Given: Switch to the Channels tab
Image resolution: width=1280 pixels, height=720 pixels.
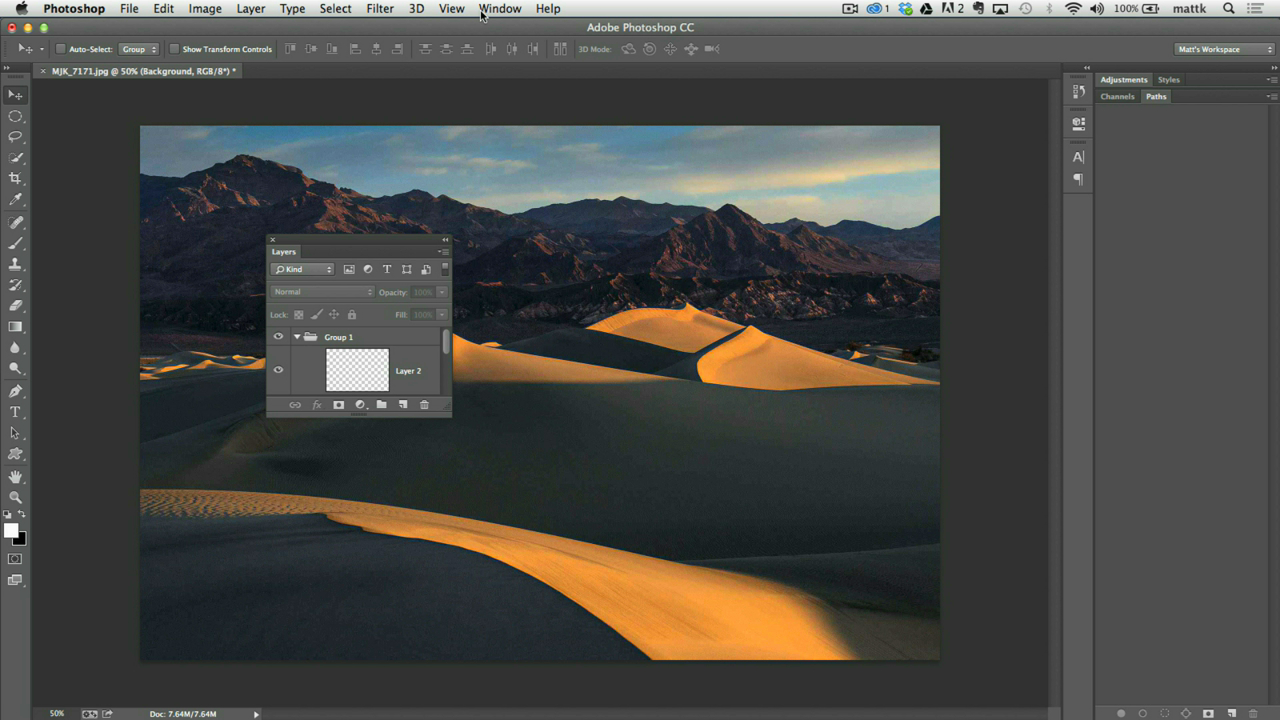Looking at the screenshot, I should click(1118, 97).
